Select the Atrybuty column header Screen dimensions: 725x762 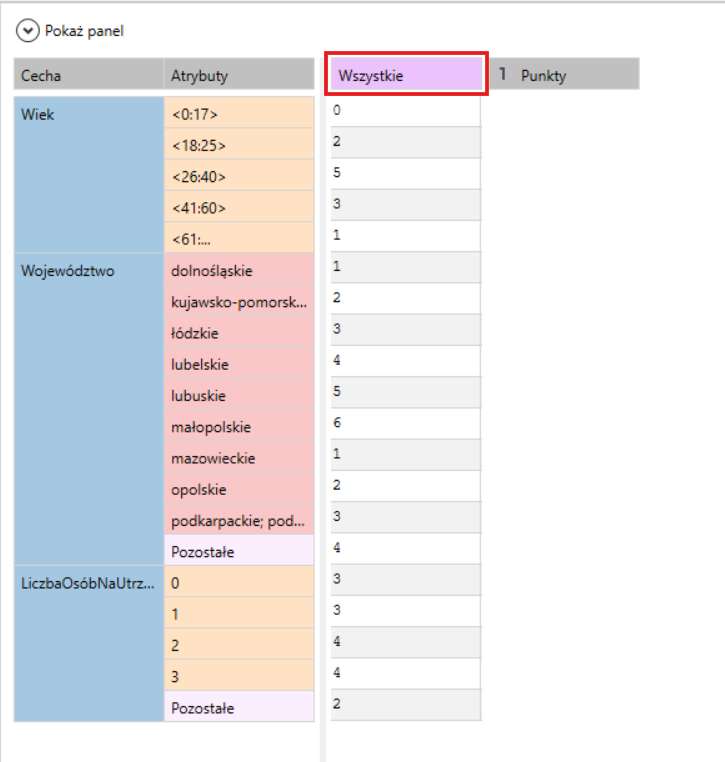tap(239, 74)
